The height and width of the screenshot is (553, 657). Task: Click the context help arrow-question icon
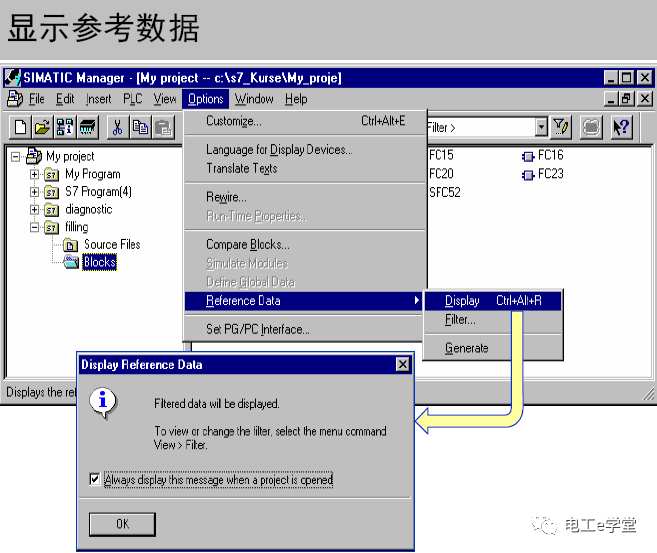pyautogui.click(x=621, y=127)
